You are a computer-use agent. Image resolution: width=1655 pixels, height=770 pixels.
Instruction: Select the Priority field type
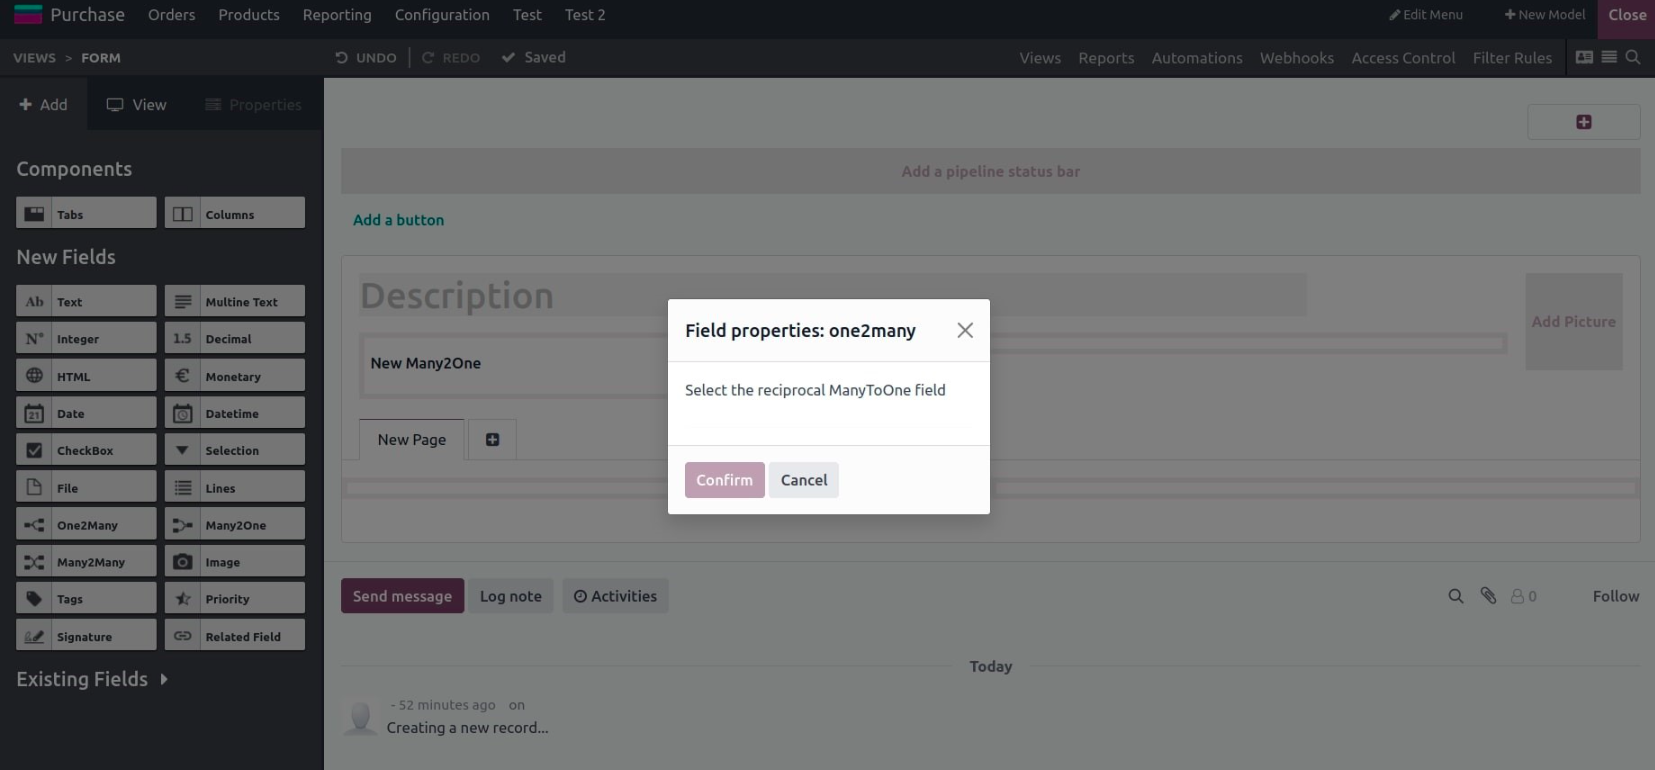235,598
